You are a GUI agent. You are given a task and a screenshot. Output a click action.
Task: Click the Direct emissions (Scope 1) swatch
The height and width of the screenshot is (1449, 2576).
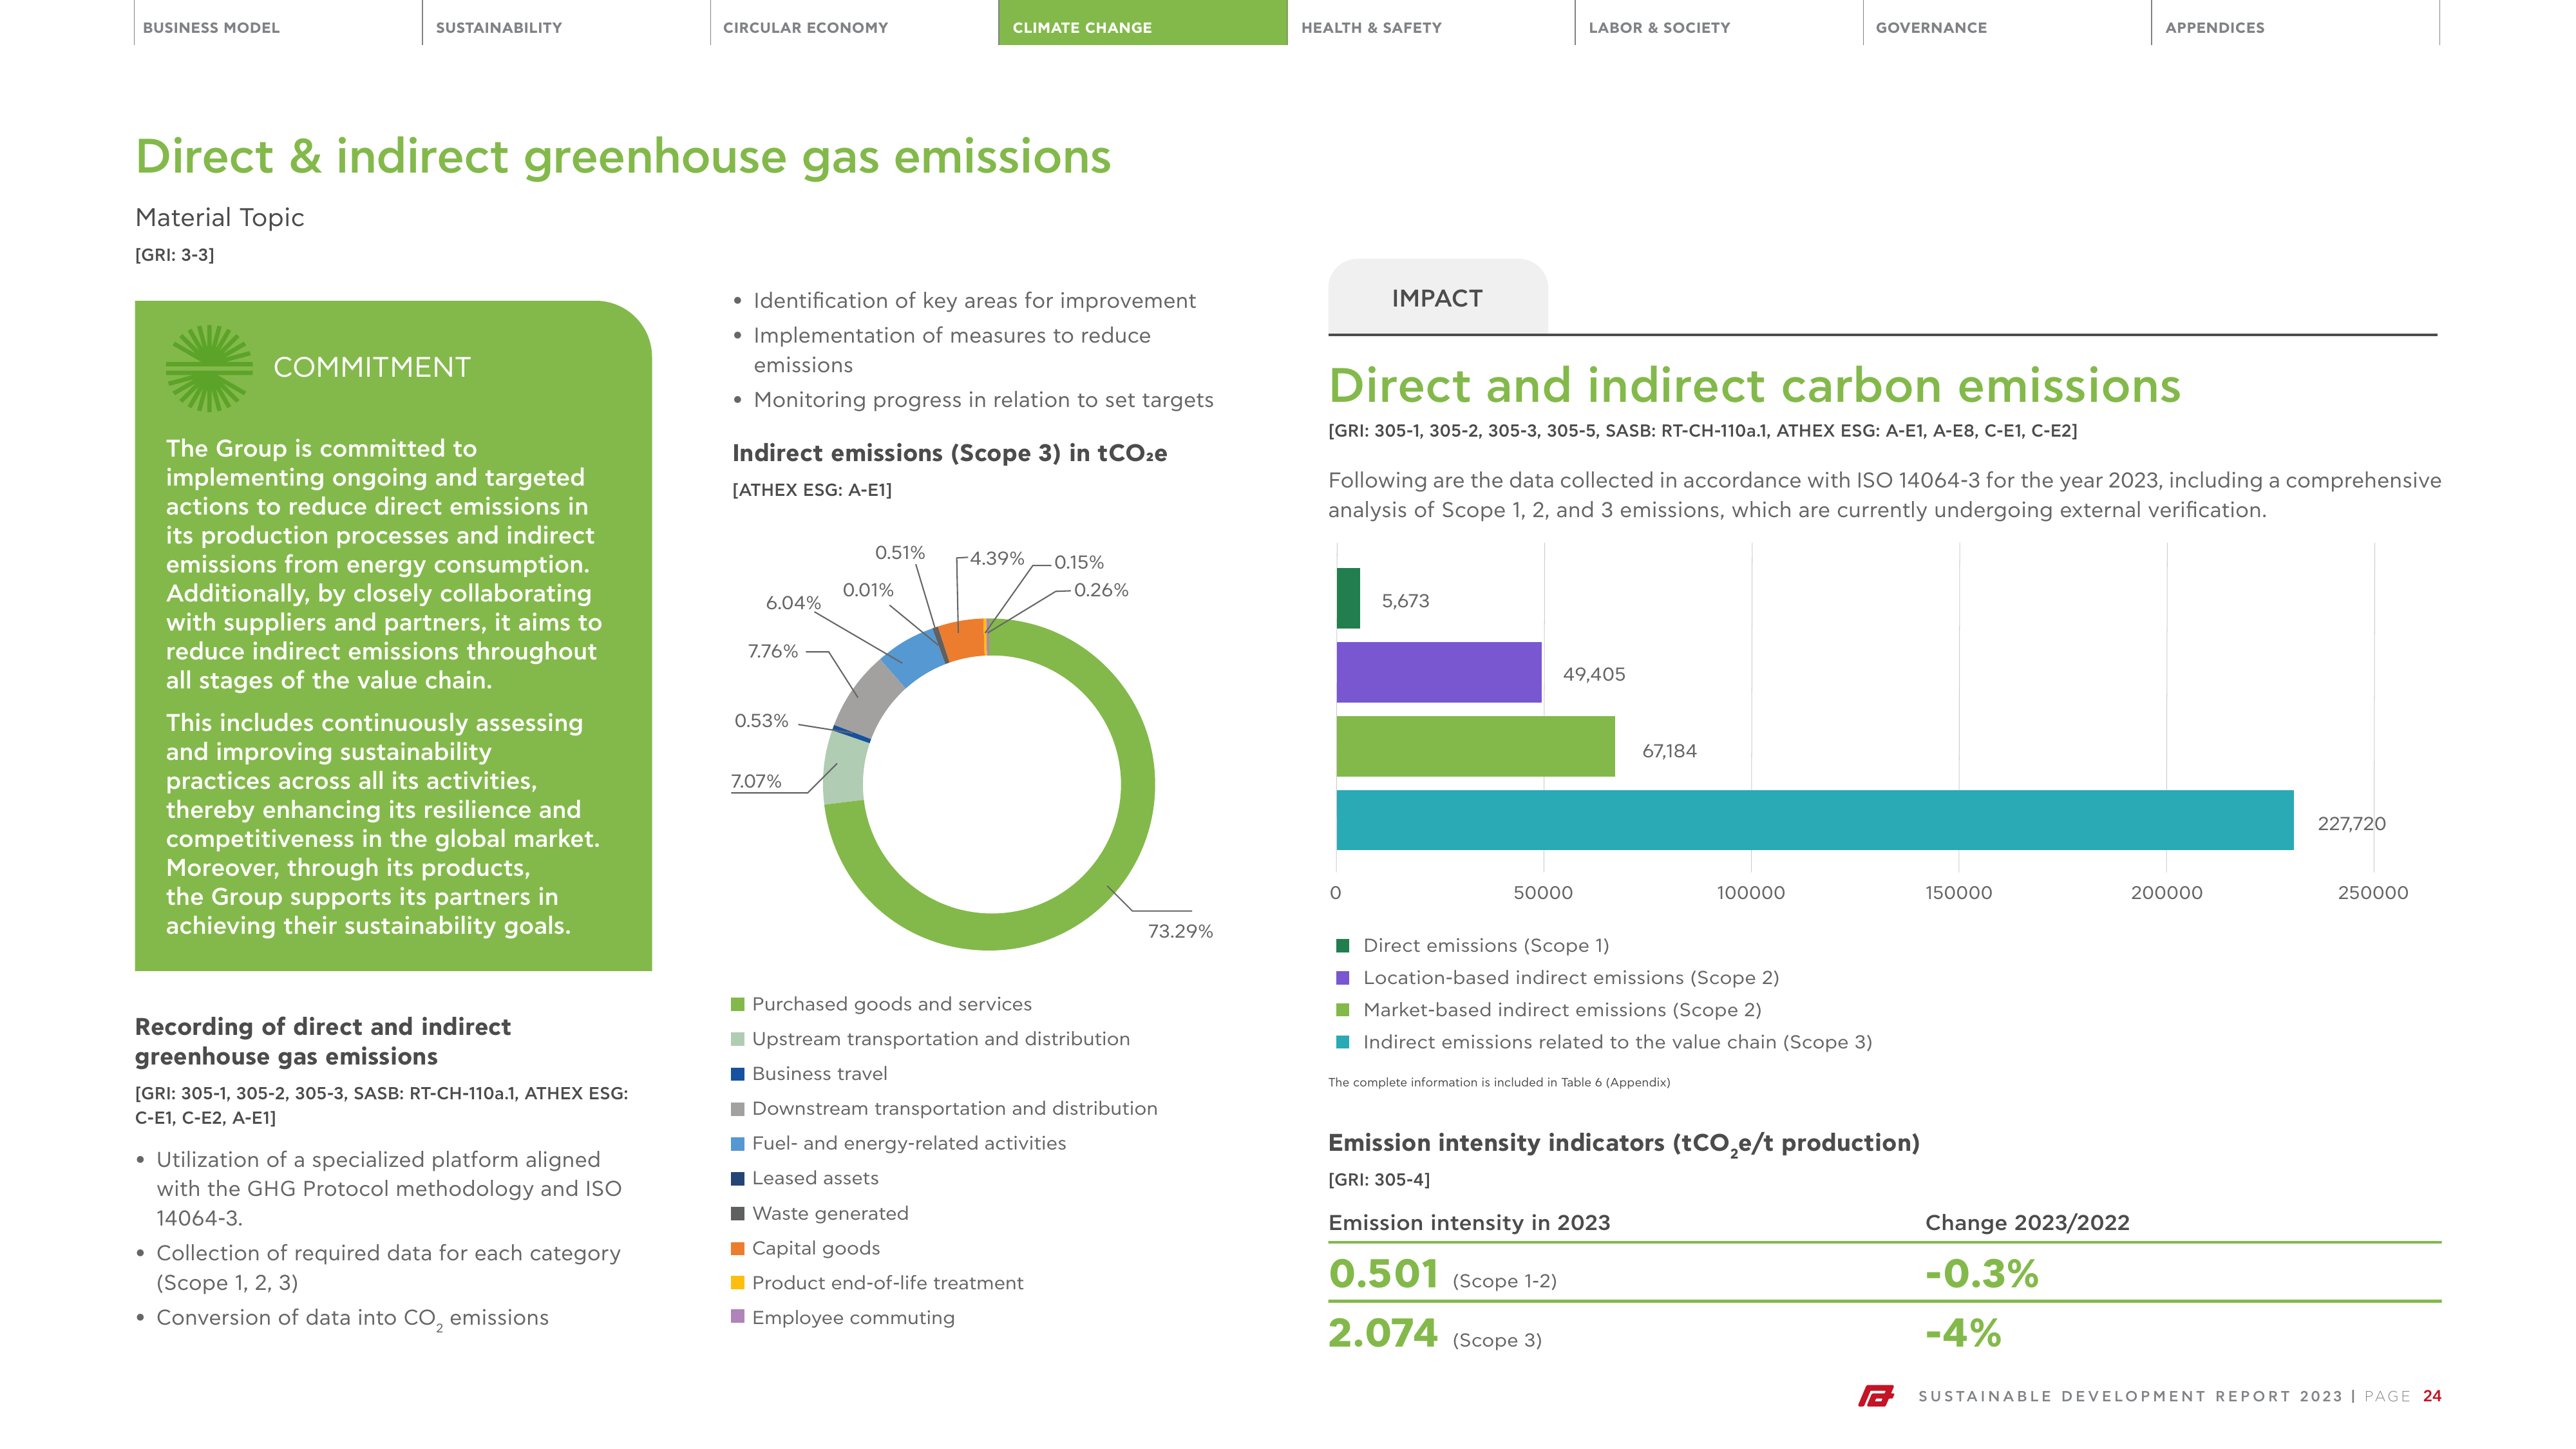click(x=1343, y=946)
